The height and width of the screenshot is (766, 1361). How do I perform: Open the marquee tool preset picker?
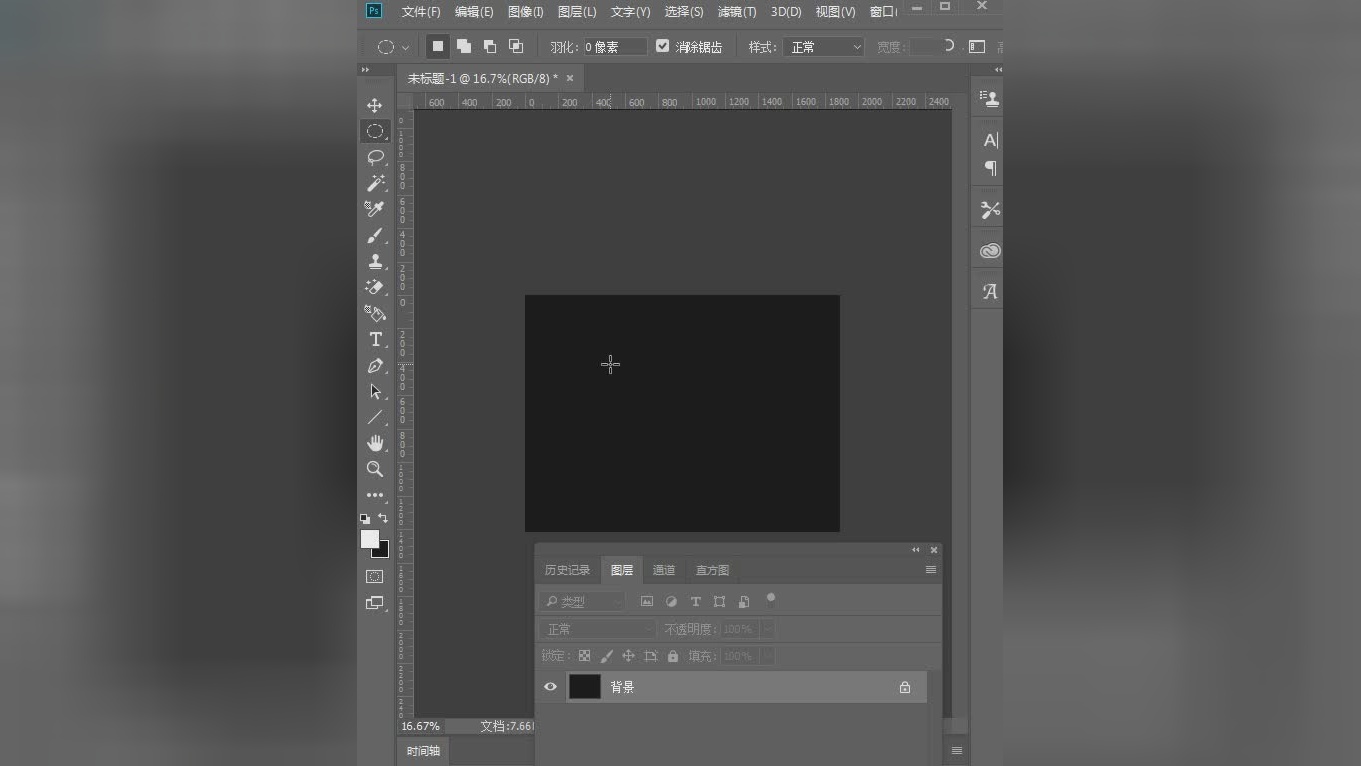tap(393, 47)
